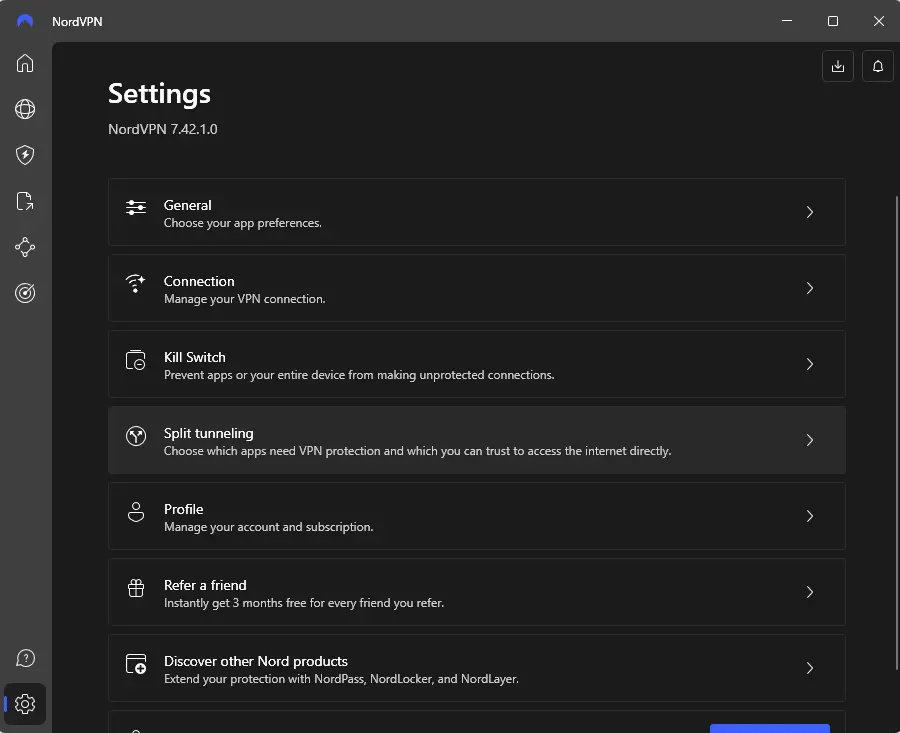Screen dimensions: 900x733
Task: Click 'Instantly get 3 months free' description
Action: [x=304, y=603]
